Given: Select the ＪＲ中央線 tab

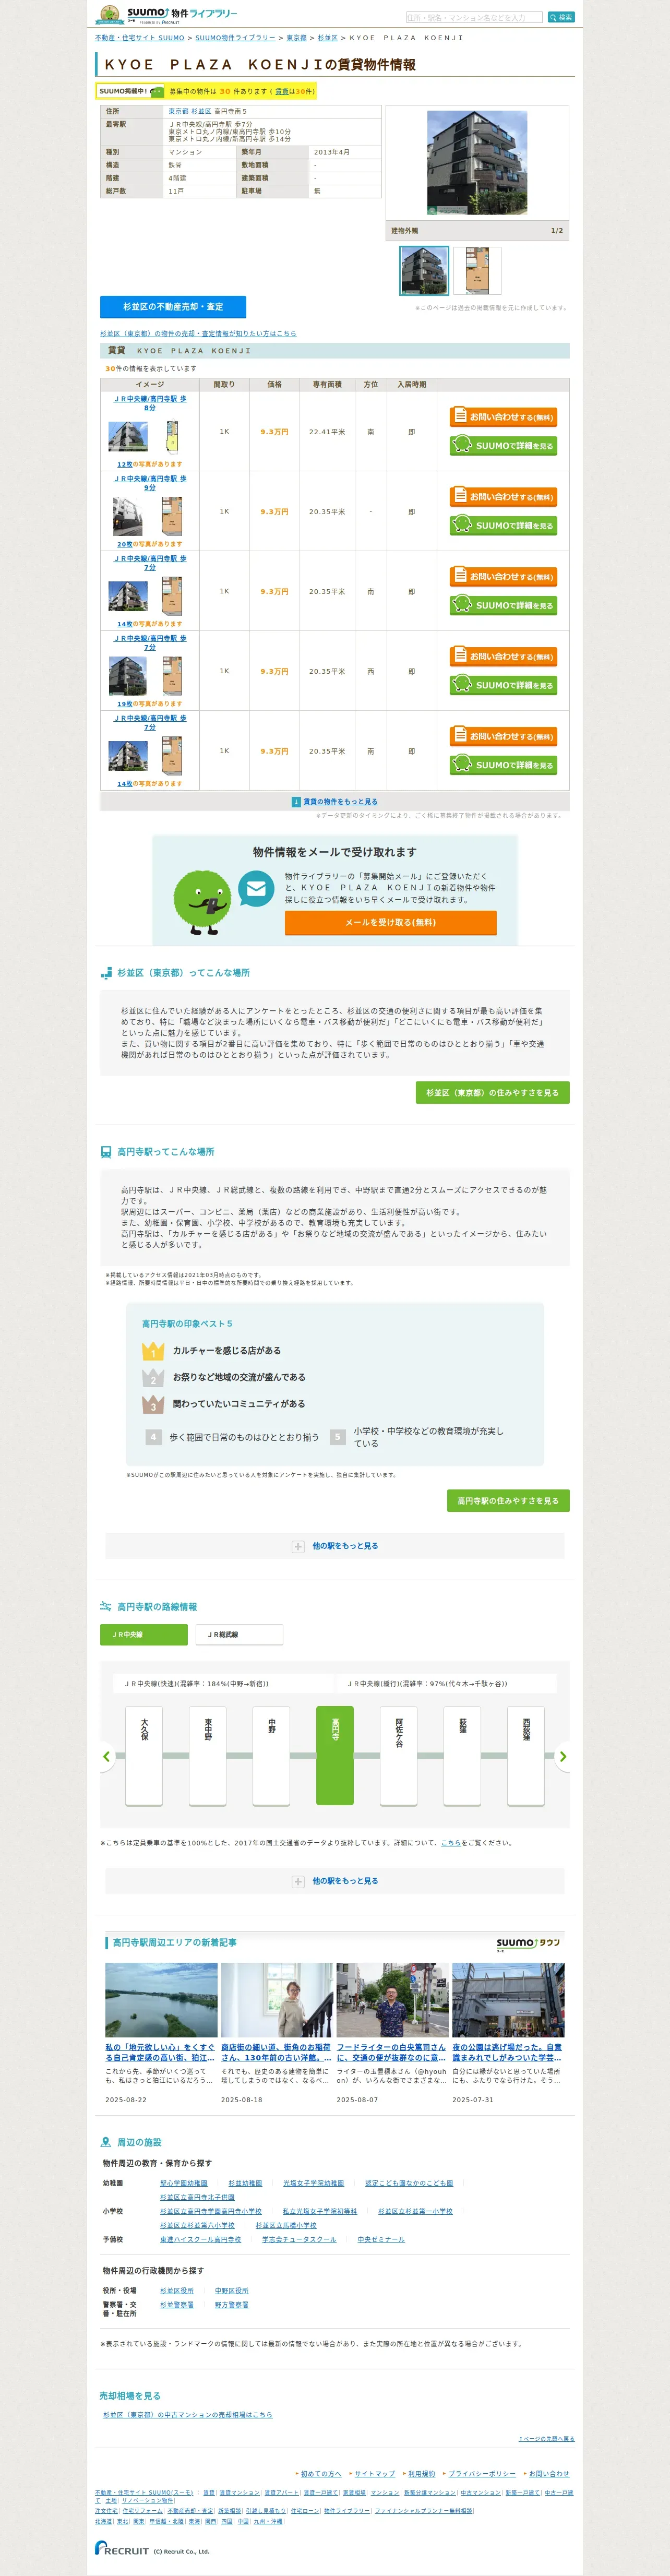Looking at the screenshot, I should click(143, 1635).
